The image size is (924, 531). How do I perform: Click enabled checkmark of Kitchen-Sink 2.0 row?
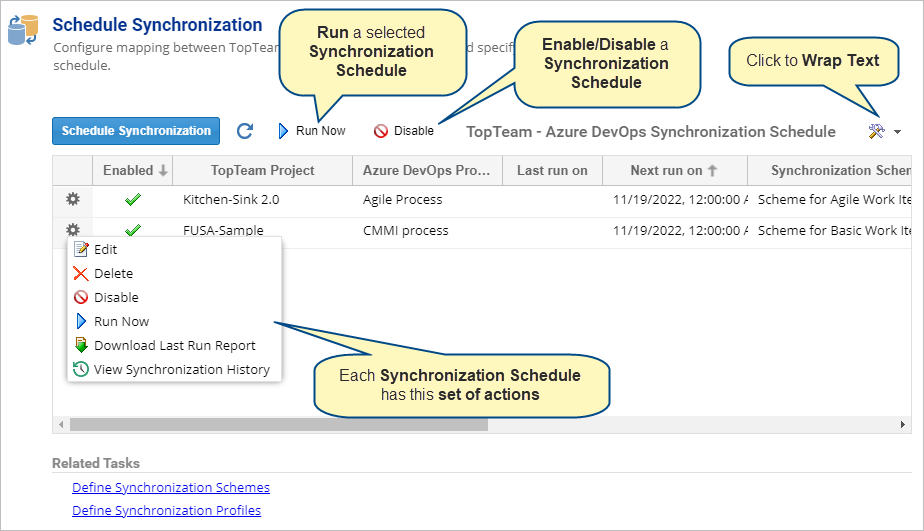(133, 200)
